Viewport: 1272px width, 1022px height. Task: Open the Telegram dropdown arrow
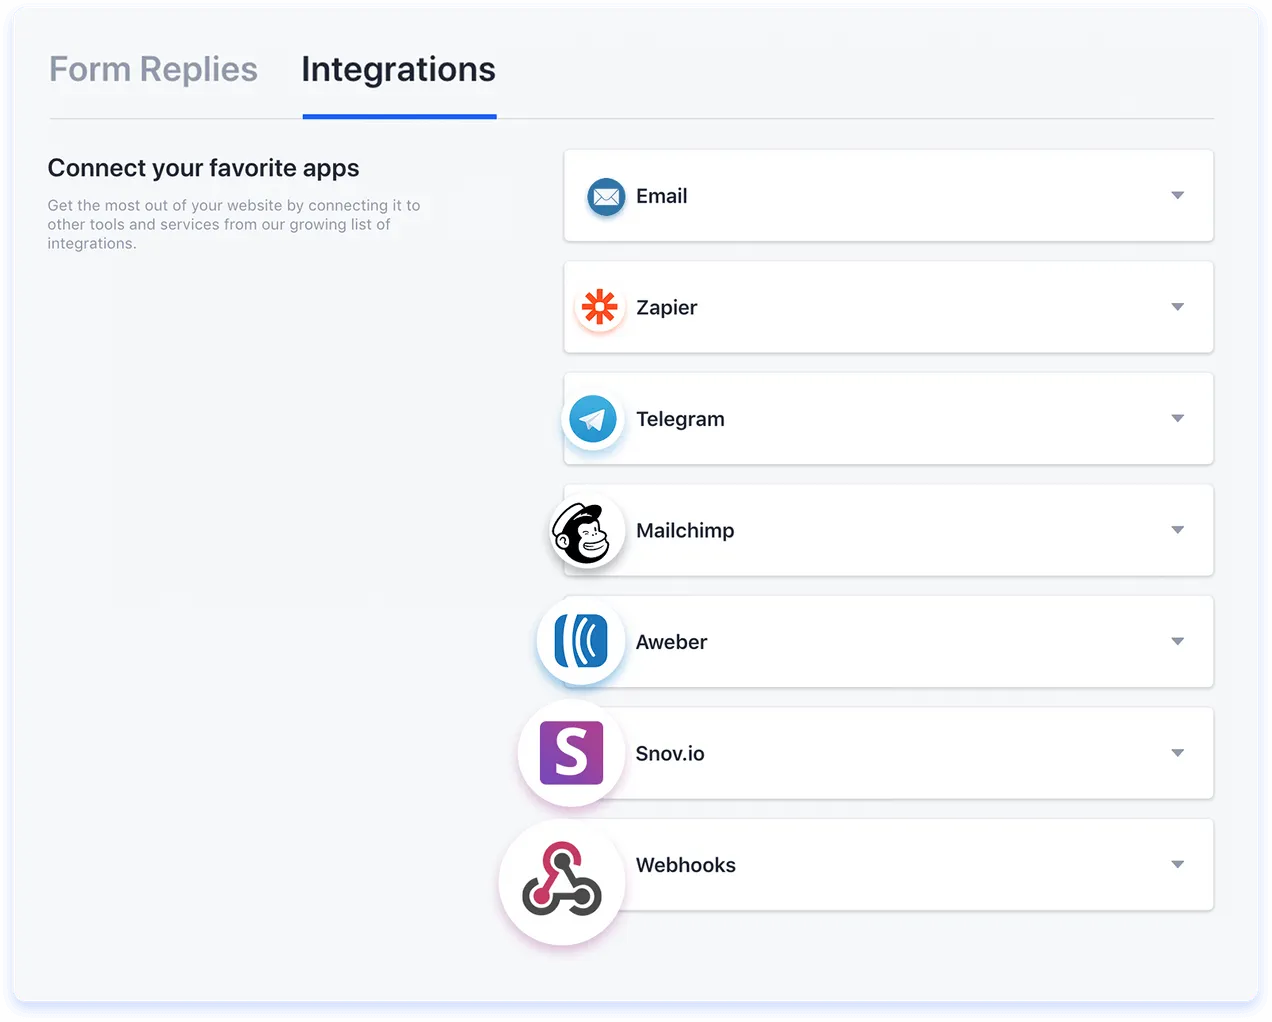tap(1178, 419)
